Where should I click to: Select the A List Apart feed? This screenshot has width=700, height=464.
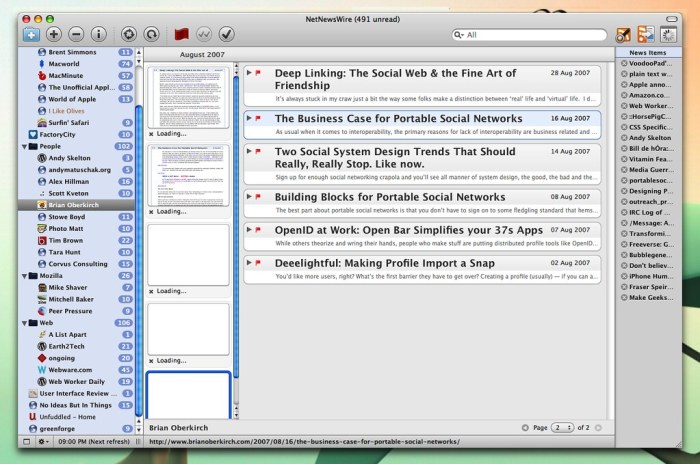[76, 334]
